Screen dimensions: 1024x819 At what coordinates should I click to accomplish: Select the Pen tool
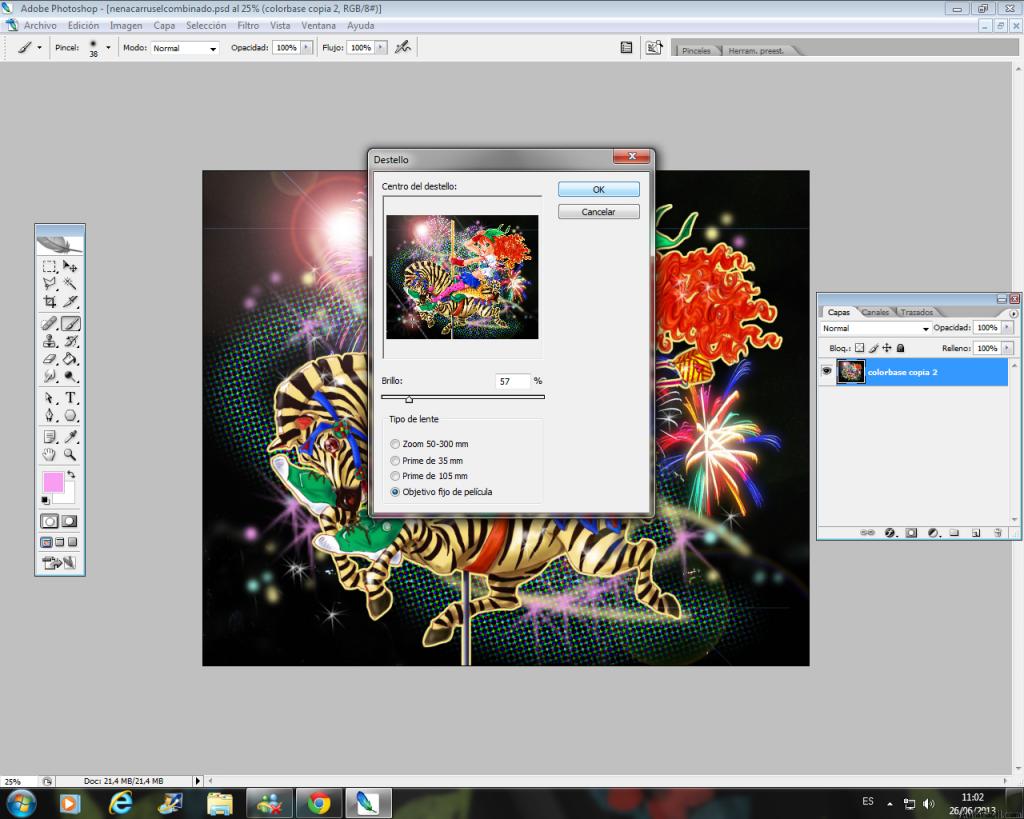(x=50, y=415)
